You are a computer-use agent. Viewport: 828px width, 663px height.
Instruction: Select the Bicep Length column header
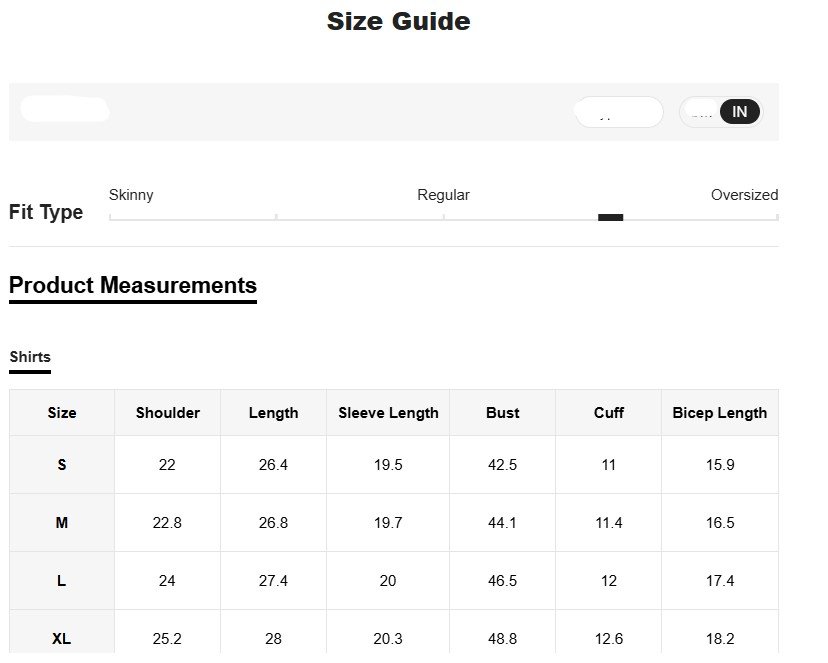click(x=719, y=413)
